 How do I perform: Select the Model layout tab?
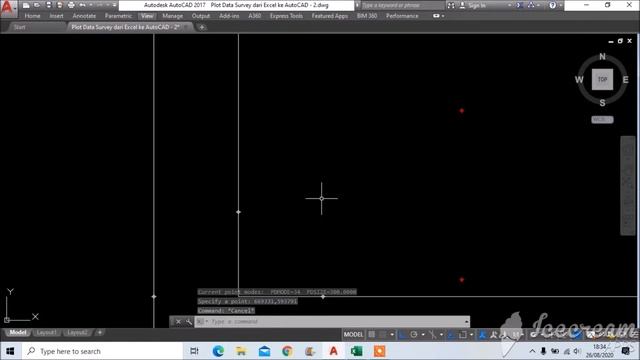[x=18, y=333]
